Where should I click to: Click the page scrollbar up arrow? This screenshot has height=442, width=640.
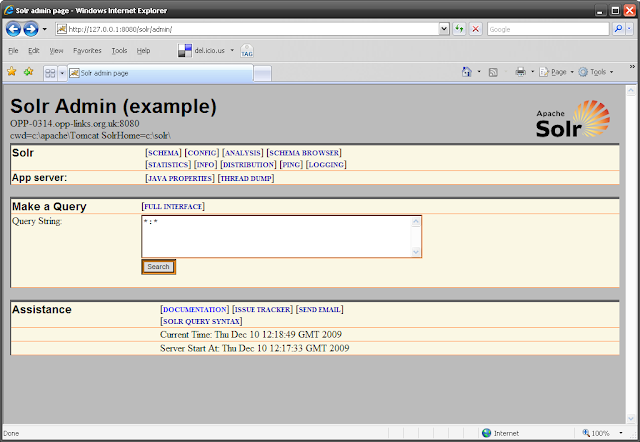631,90
